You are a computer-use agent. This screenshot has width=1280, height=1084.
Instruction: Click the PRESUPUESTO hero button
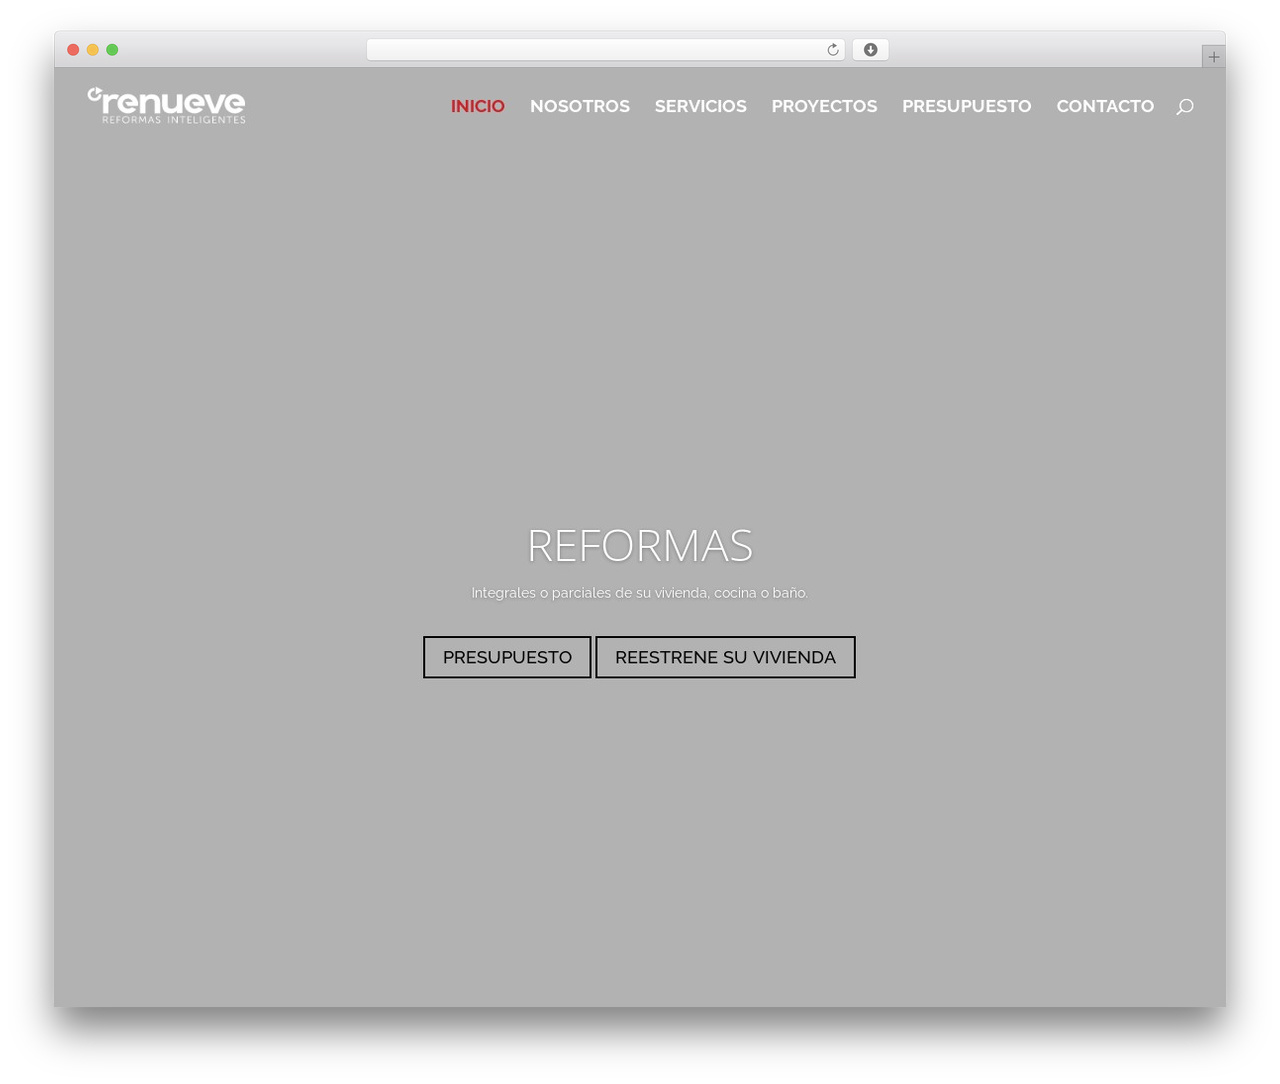pos(507,657)
